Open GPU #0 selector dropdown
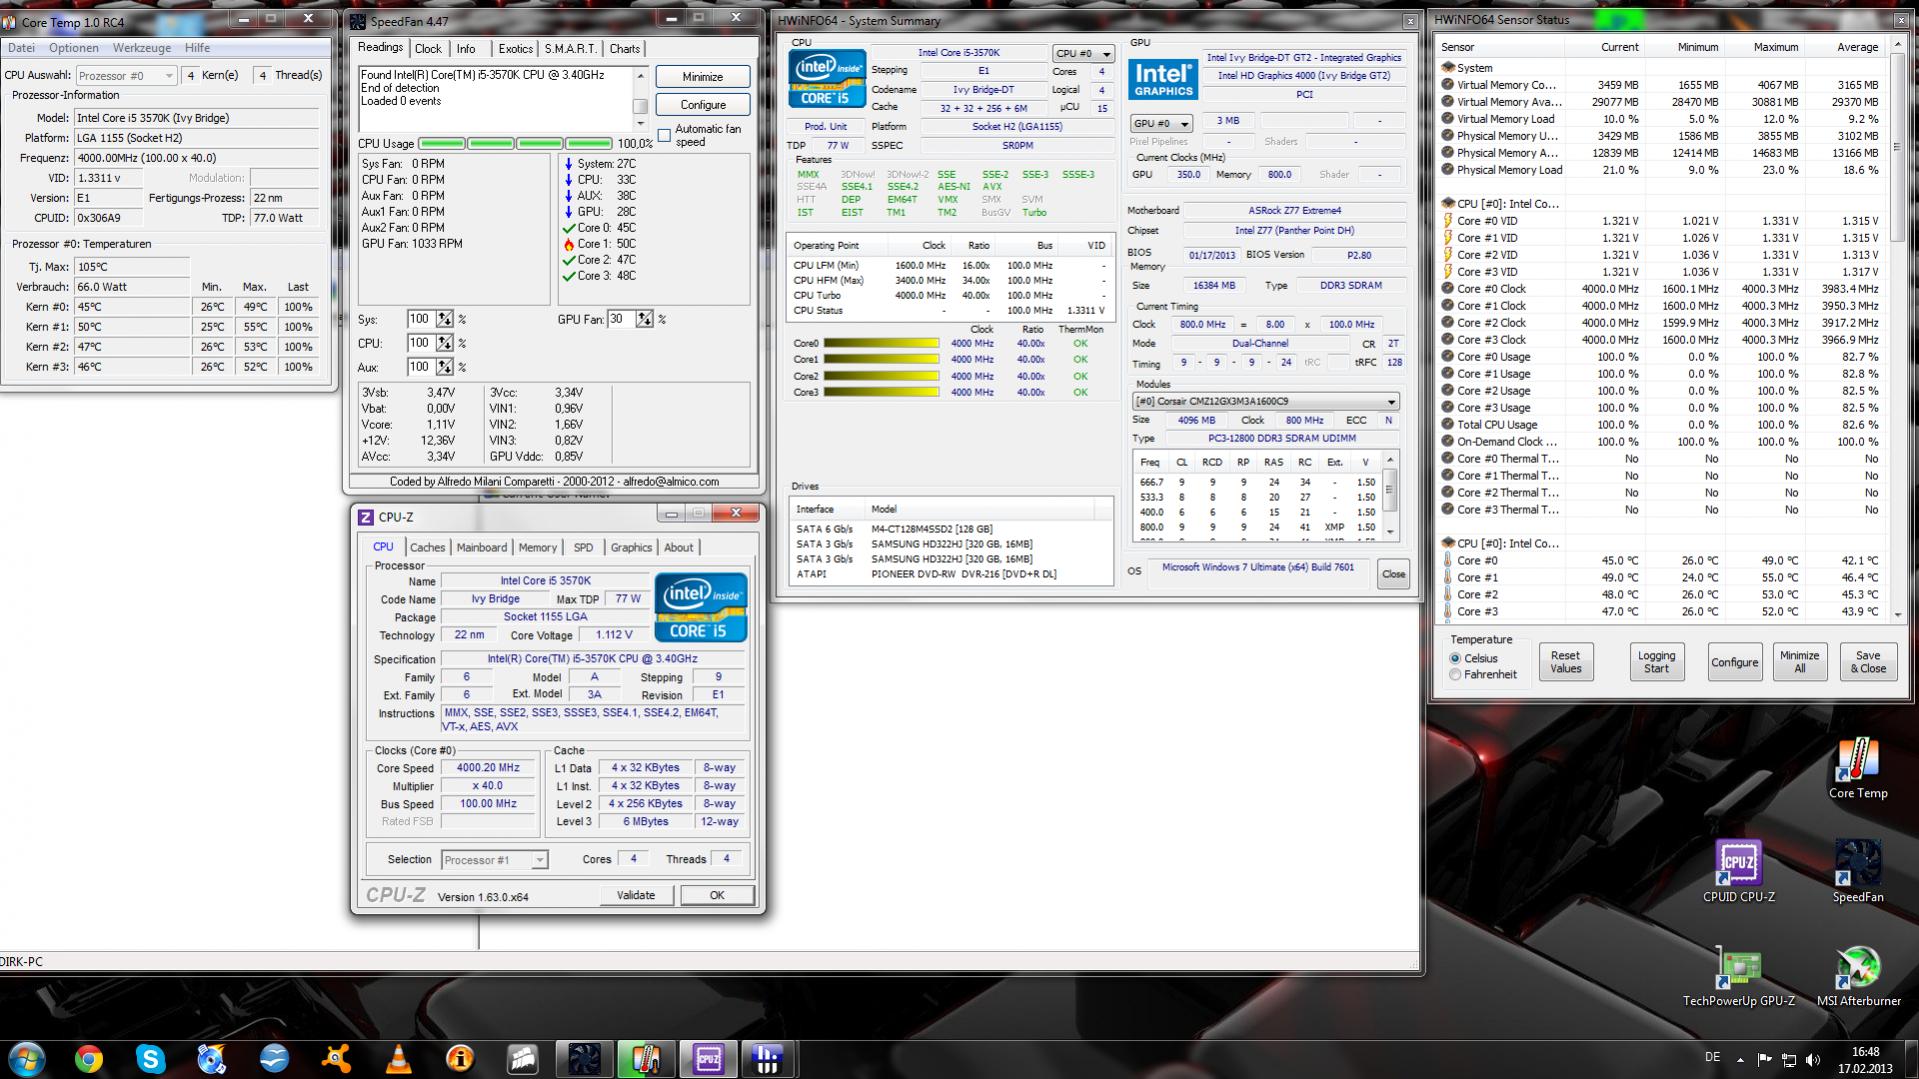The image size is (1919, 1079). pyautogui.click(x=1161, y=124)
